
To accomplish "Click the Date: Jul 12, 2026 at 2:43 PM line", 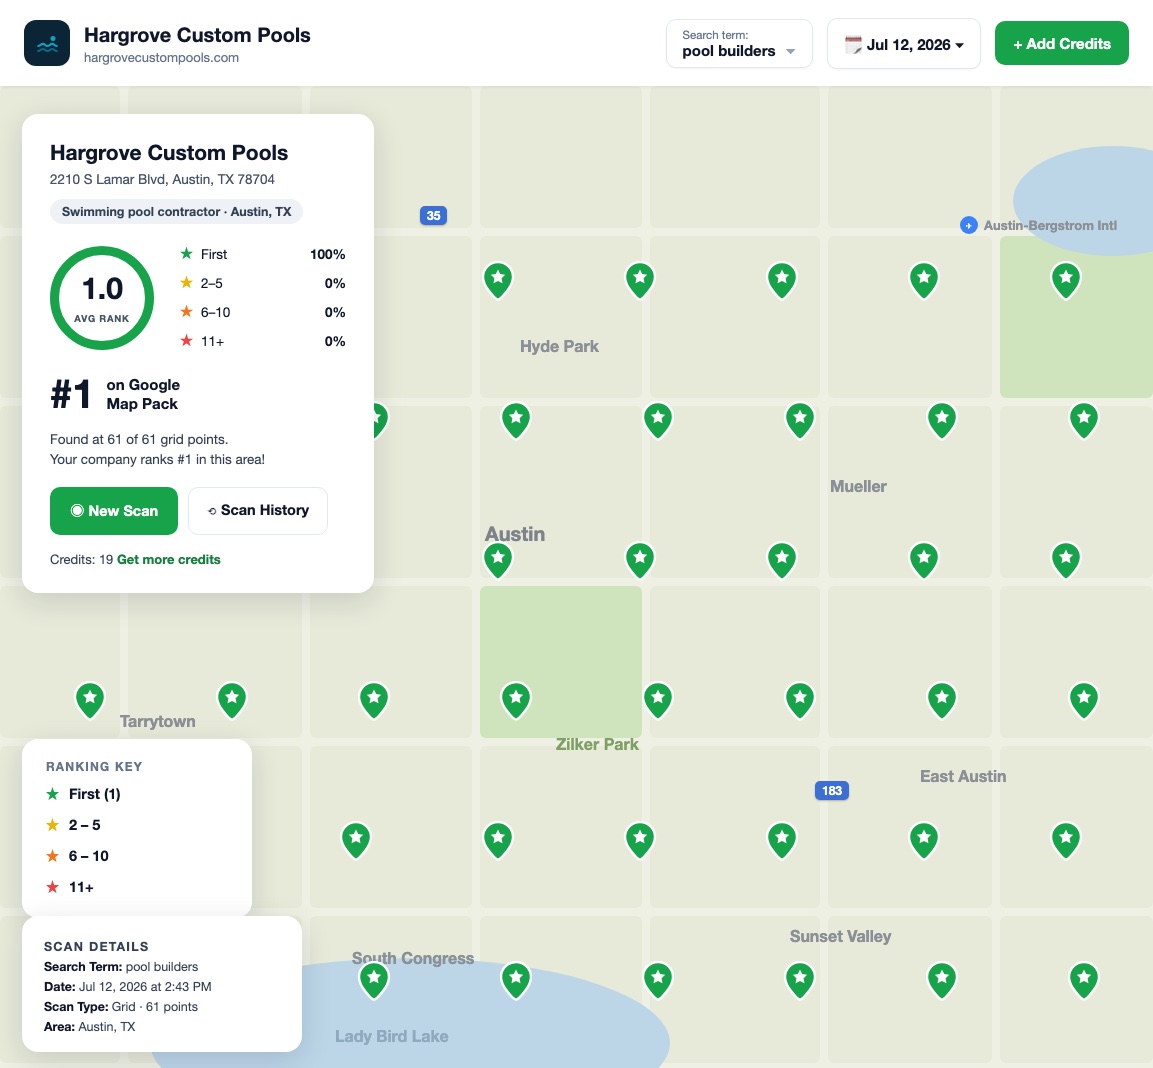I will pyautogui.click(x=127, y=987).
